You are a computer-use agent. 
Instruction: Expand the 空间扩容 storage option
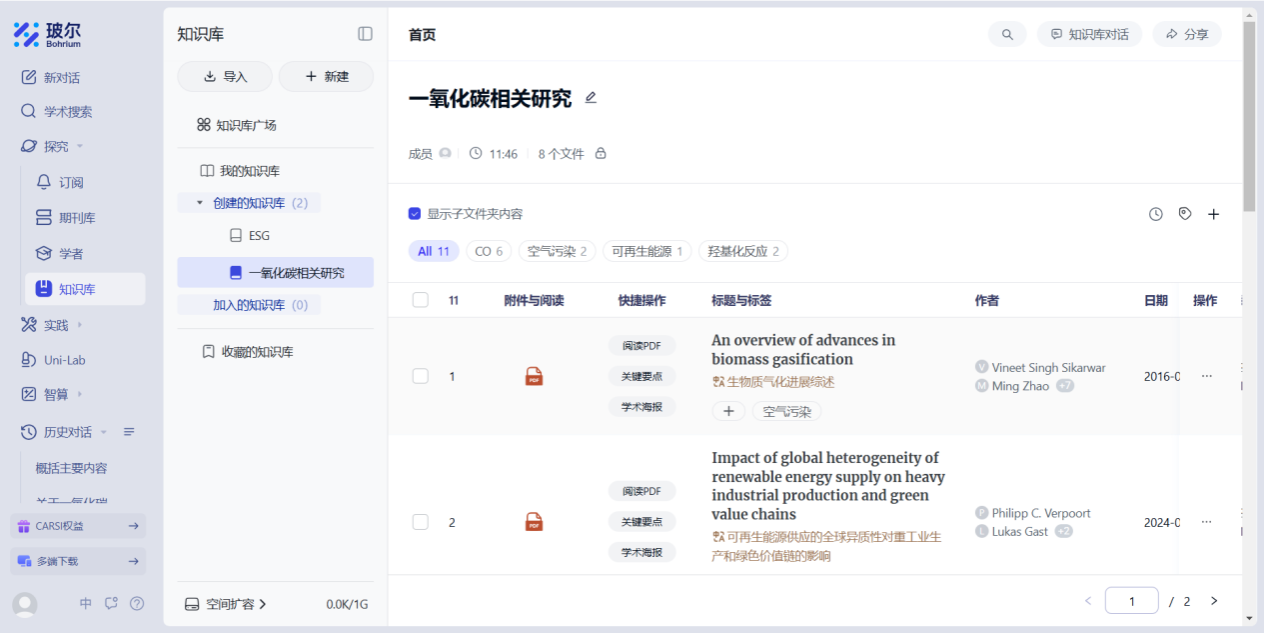pyautogui.click(x=226, y=604)
